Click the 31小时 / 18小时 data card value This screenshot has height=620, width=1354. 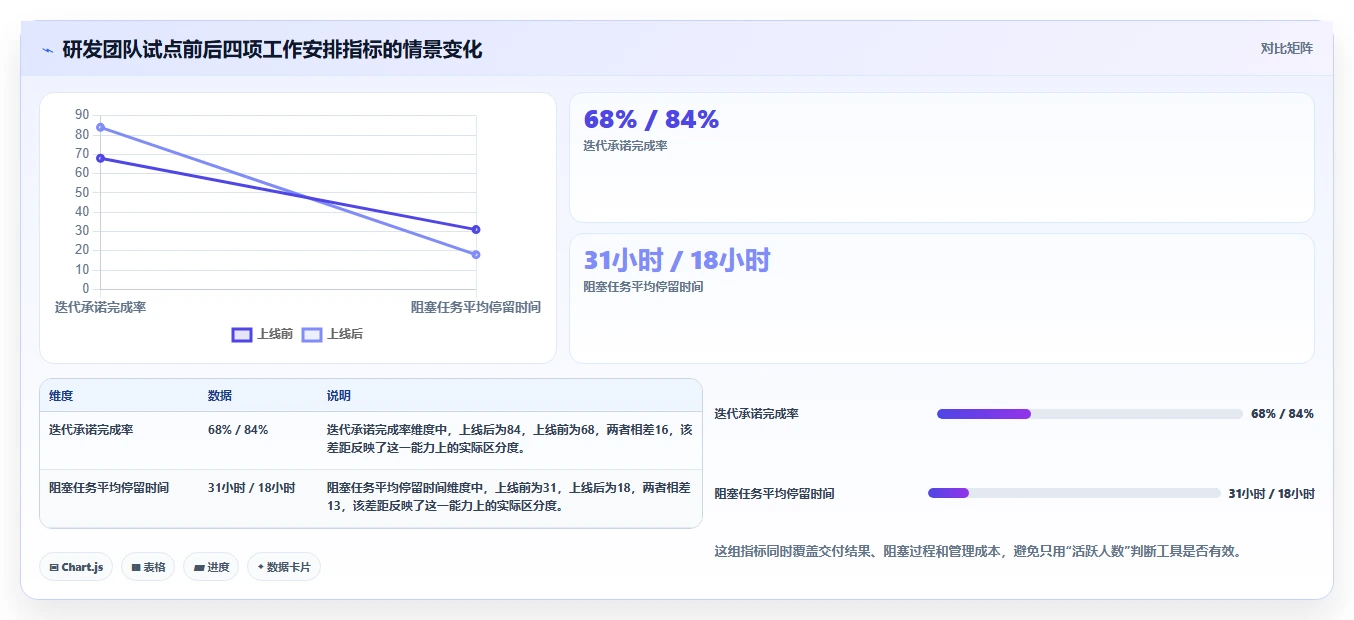(x=677, y=261)
